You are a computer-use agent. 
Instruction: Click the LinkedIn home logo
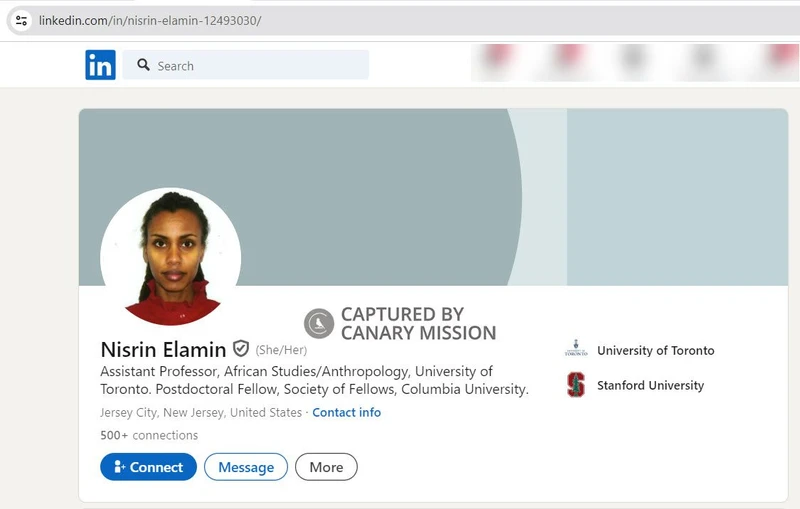click(x=101, y=65)
